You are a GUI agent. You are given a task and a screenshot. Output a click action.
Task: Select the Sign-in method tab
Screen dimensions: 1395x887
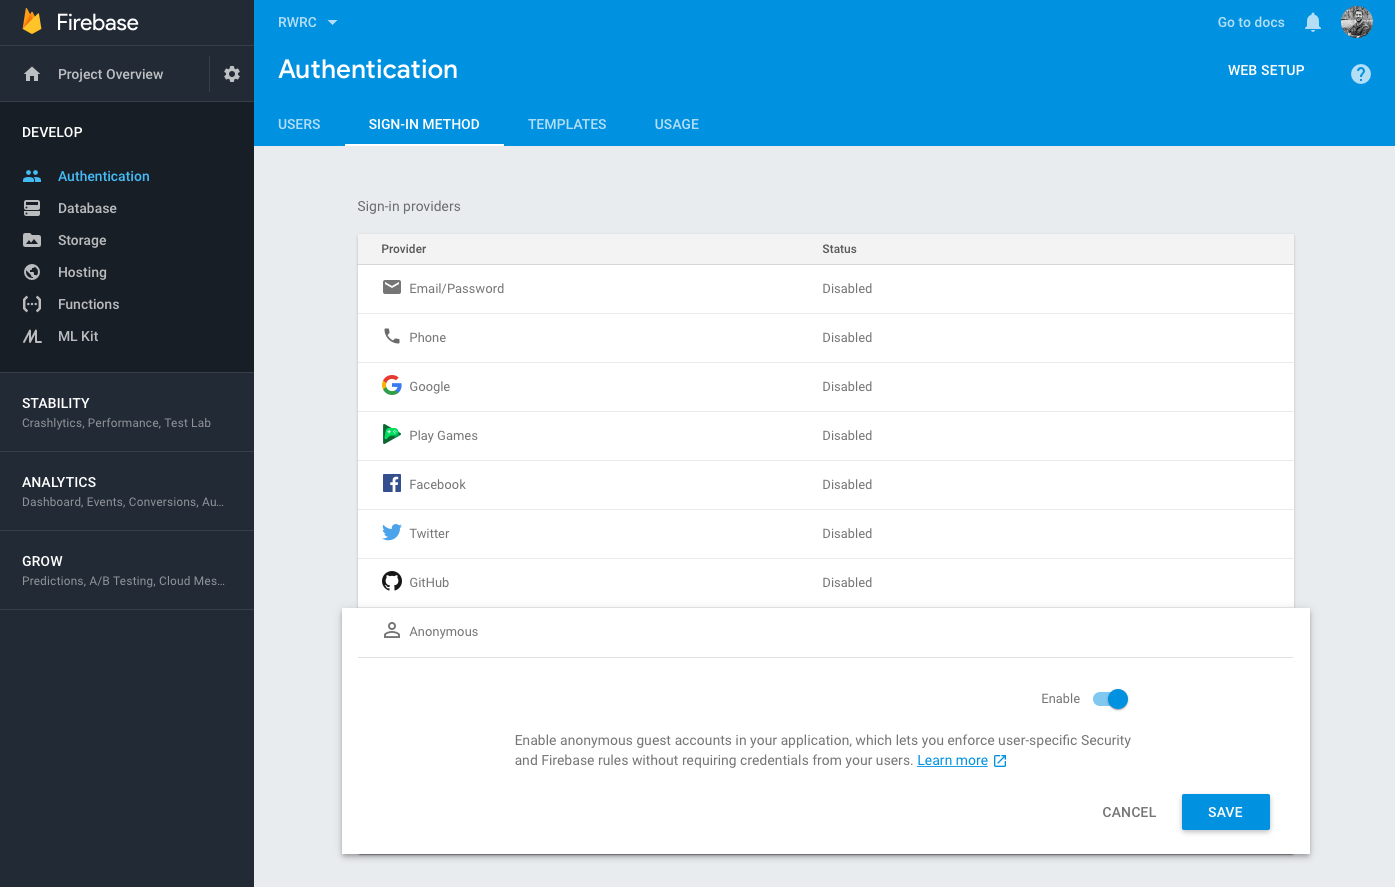coord(424,124)
